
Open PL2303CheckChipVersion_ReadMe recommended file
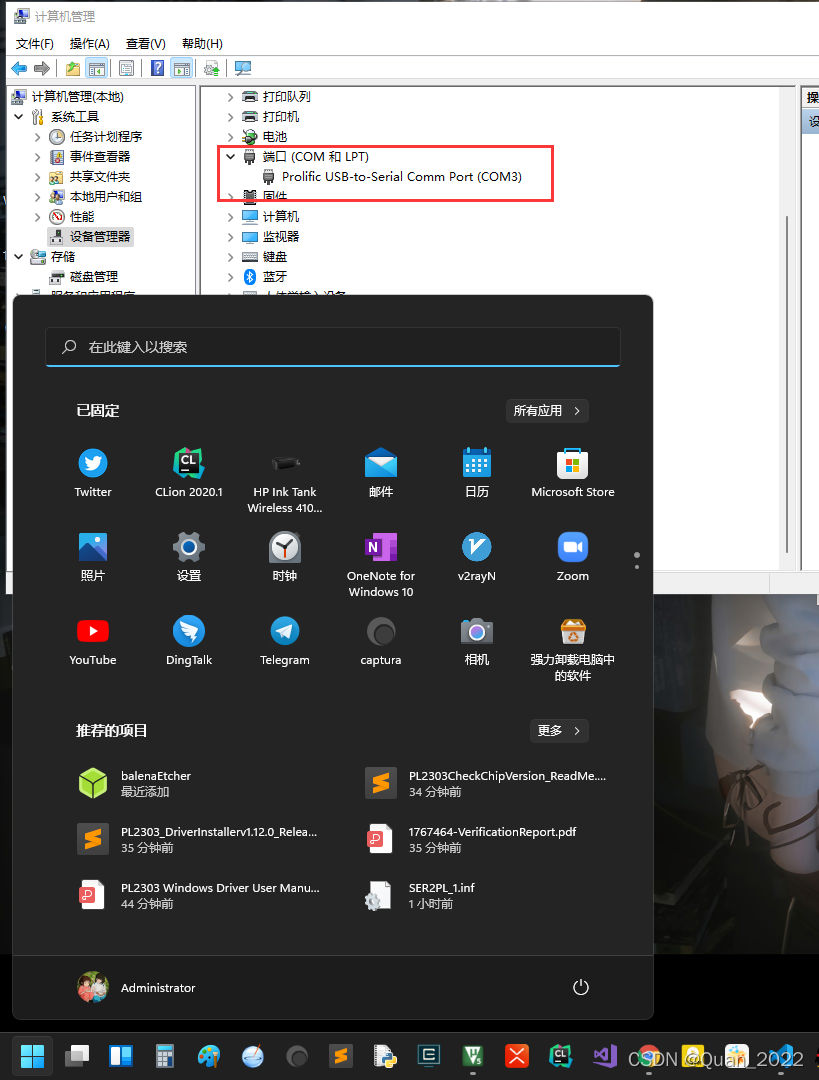(x=486, y=783)
